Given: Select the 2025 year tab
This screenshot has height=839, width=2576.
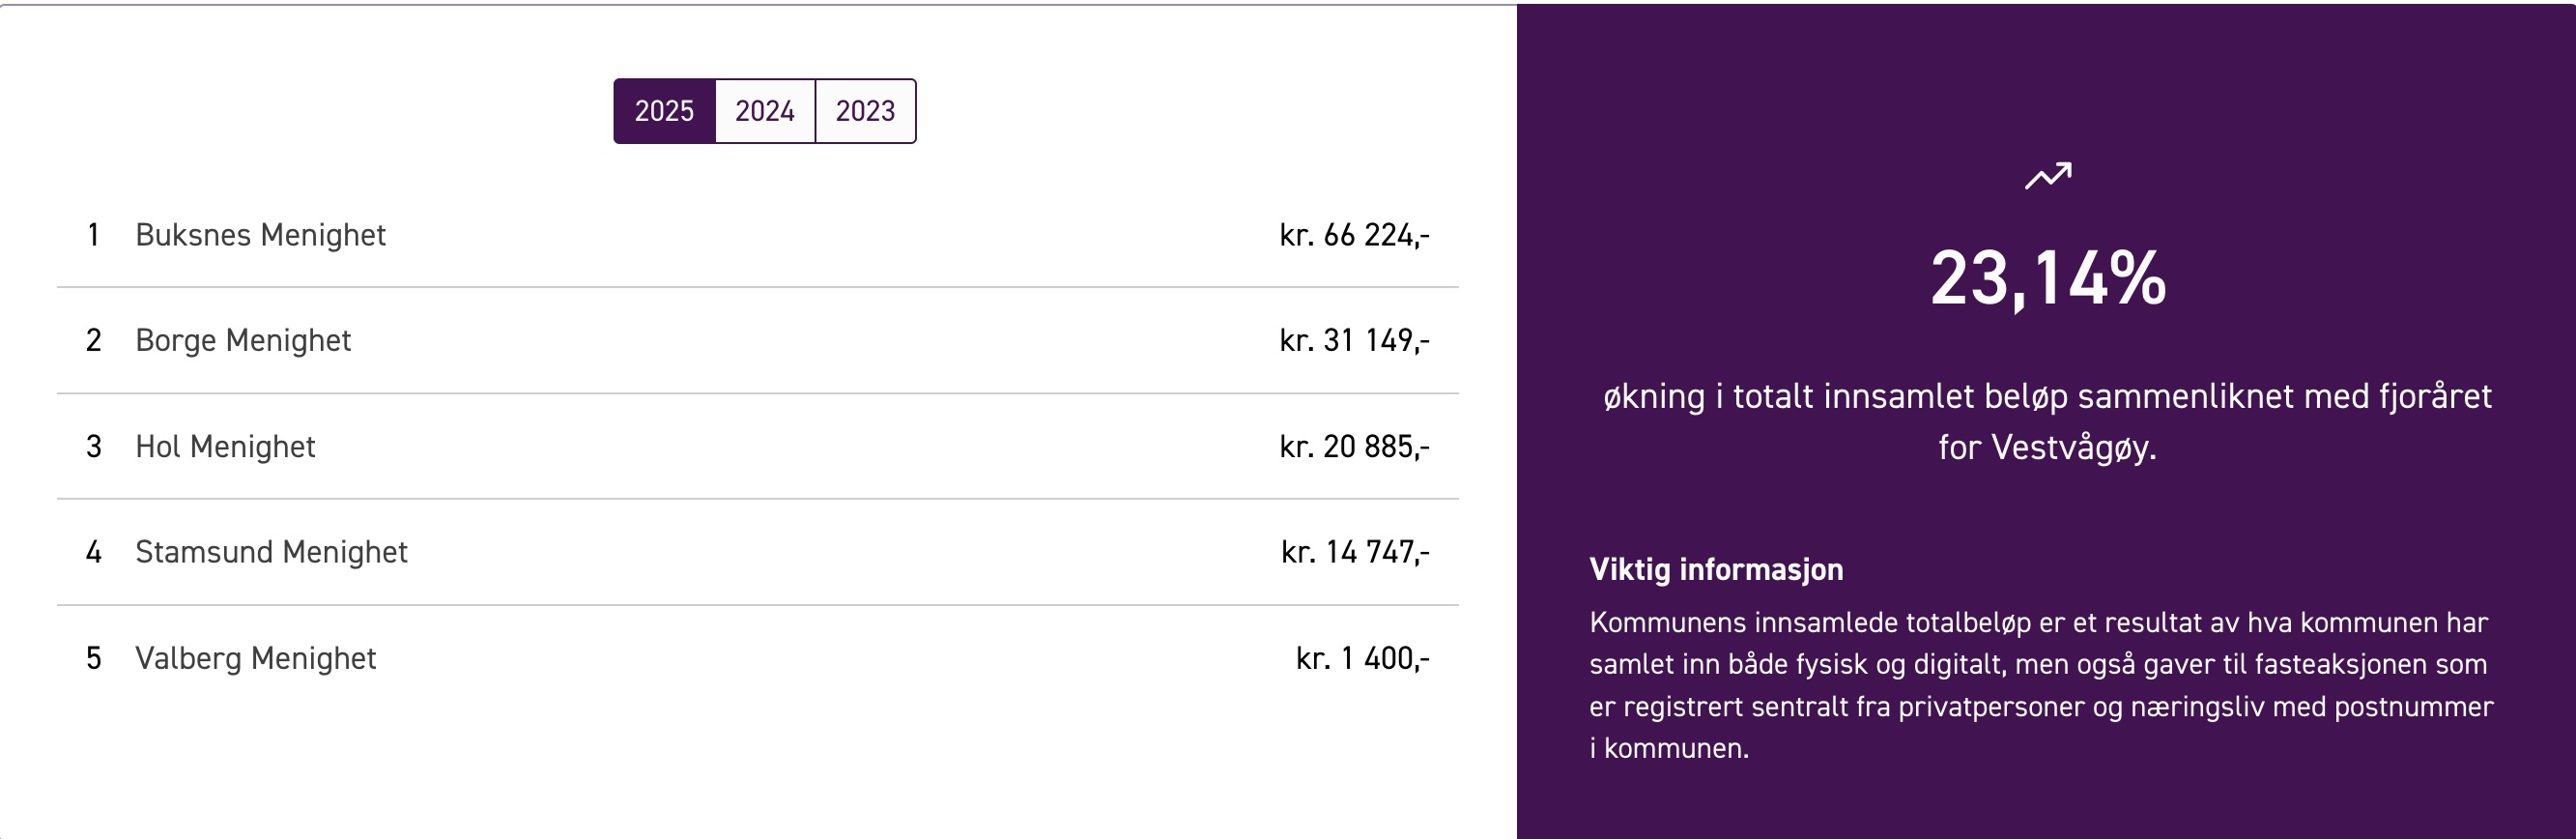Looking at the screenshot, I should click(x=664, y=111).
